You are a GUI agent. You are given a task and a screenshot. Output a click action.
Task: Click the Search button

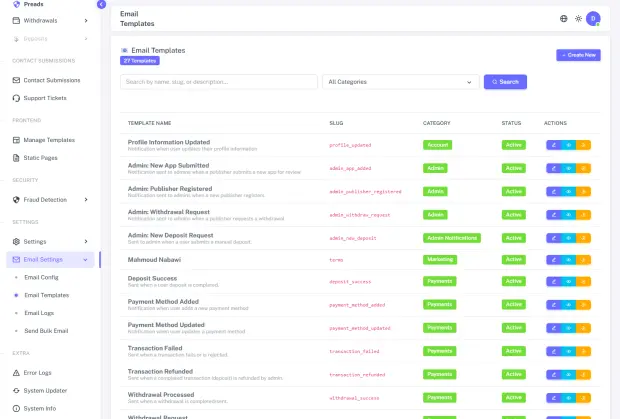(505, 82)
